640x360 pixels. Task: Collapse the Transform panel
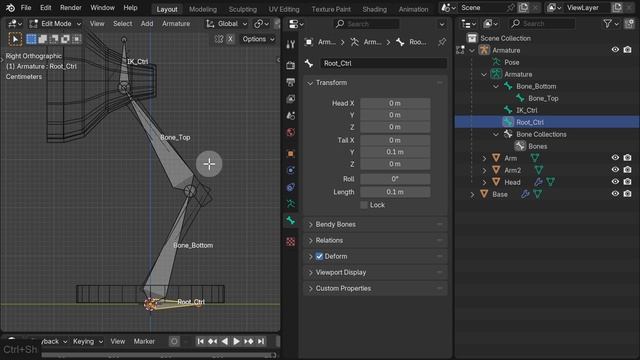pyautogui.click(x=375, y=83)
